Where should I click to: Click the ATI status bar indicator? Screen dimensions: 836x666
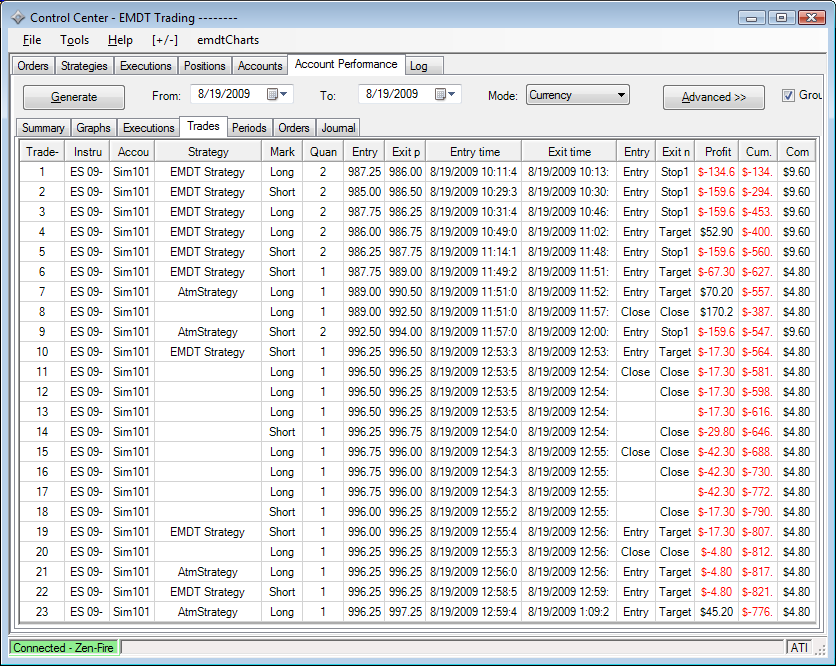[x=799, y=648]
